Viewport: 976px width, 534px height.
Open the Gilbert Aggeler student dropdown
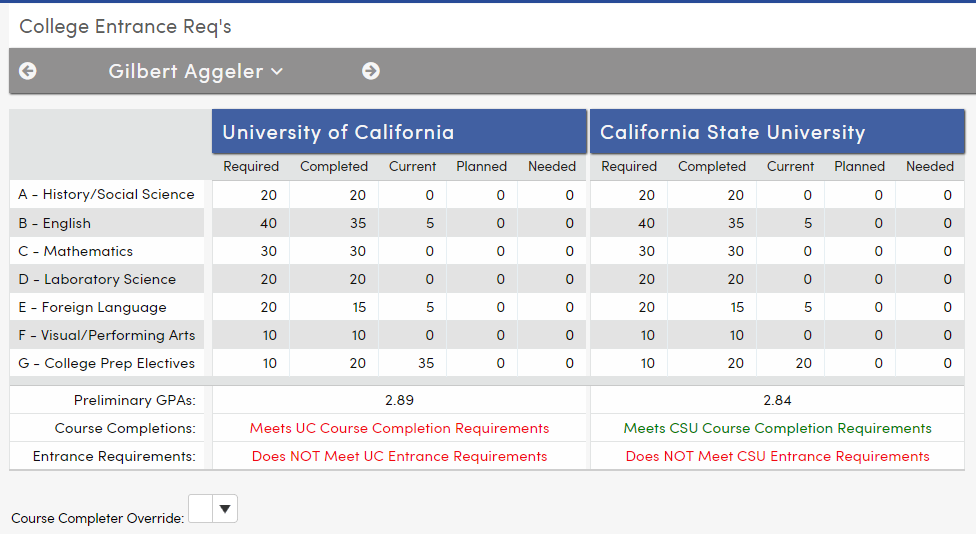click(x=195, y=72)
